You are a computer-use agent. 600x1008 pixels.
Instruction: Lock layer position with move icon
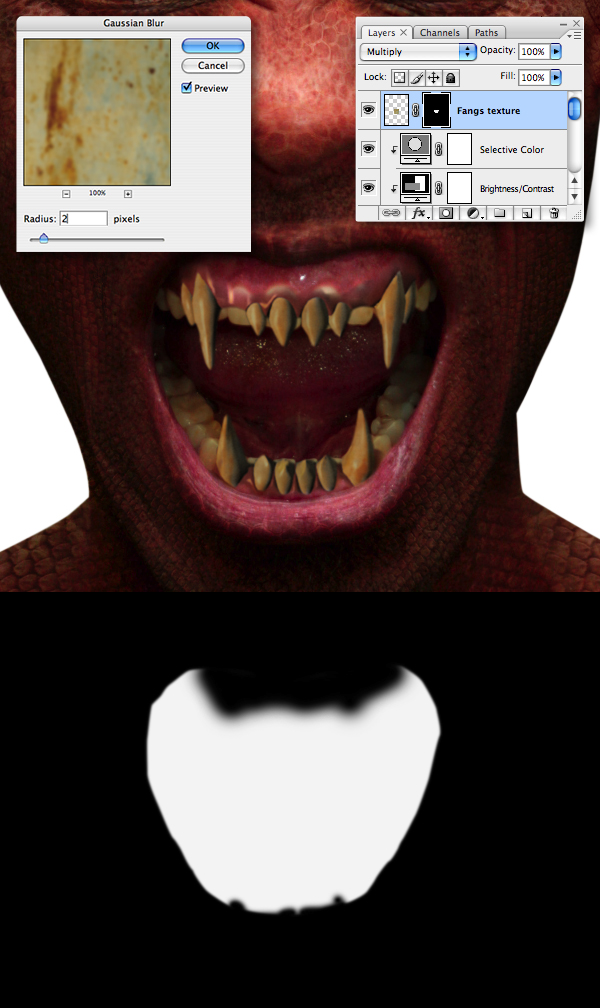(433, 78)
